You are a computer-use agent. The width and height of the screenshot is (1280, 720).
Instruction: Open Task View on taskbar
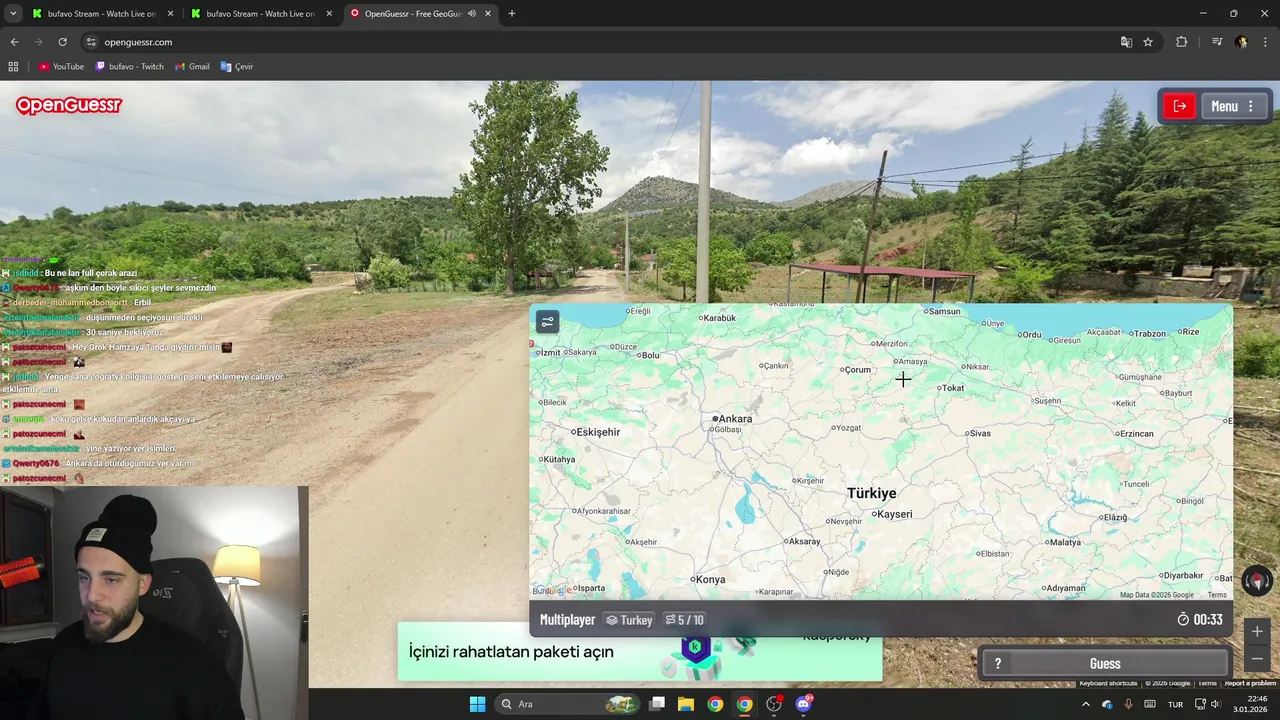point(657,704)
